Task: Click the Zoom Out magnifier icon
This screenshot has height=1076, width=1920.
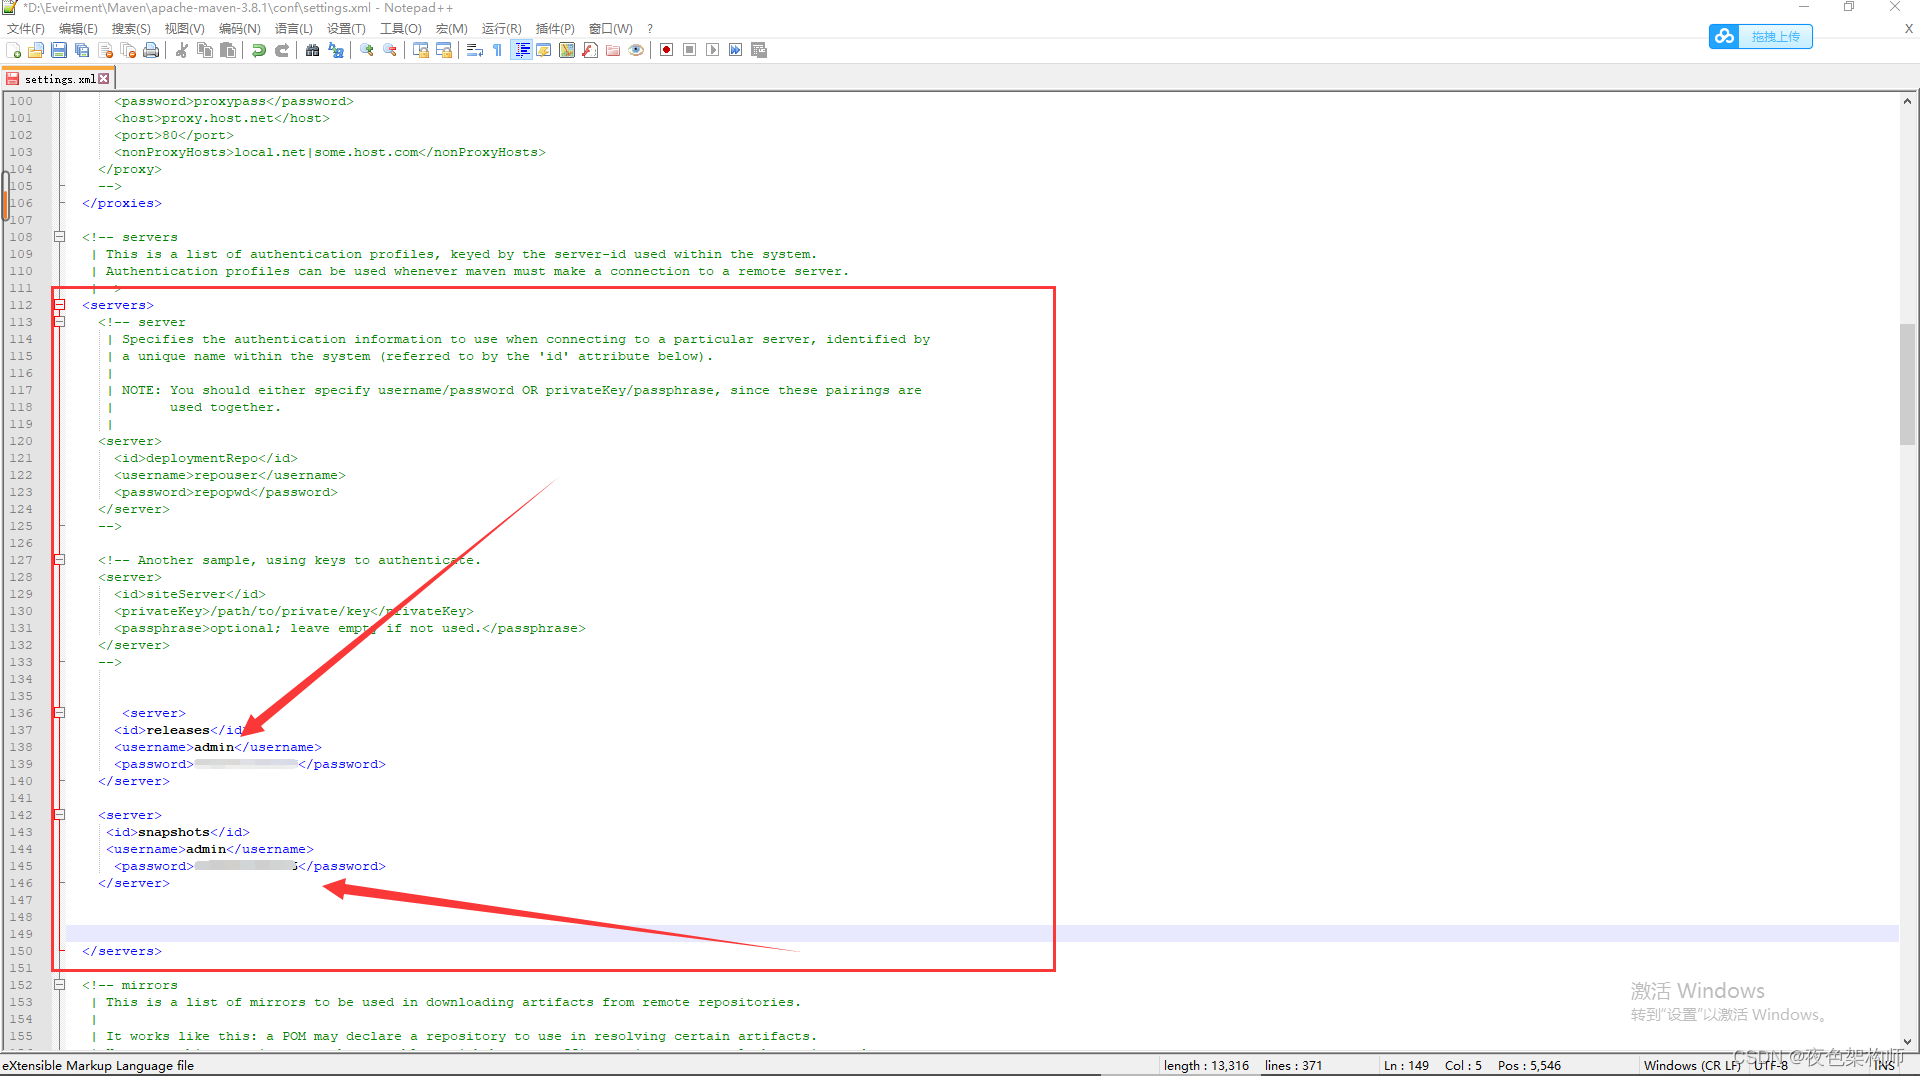Action: coord(390,50)
